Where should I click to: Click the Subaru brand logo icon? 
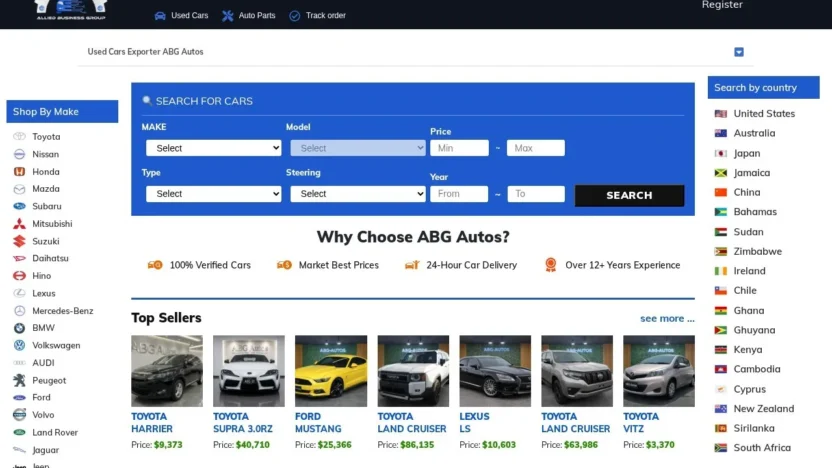pos(19,206)
